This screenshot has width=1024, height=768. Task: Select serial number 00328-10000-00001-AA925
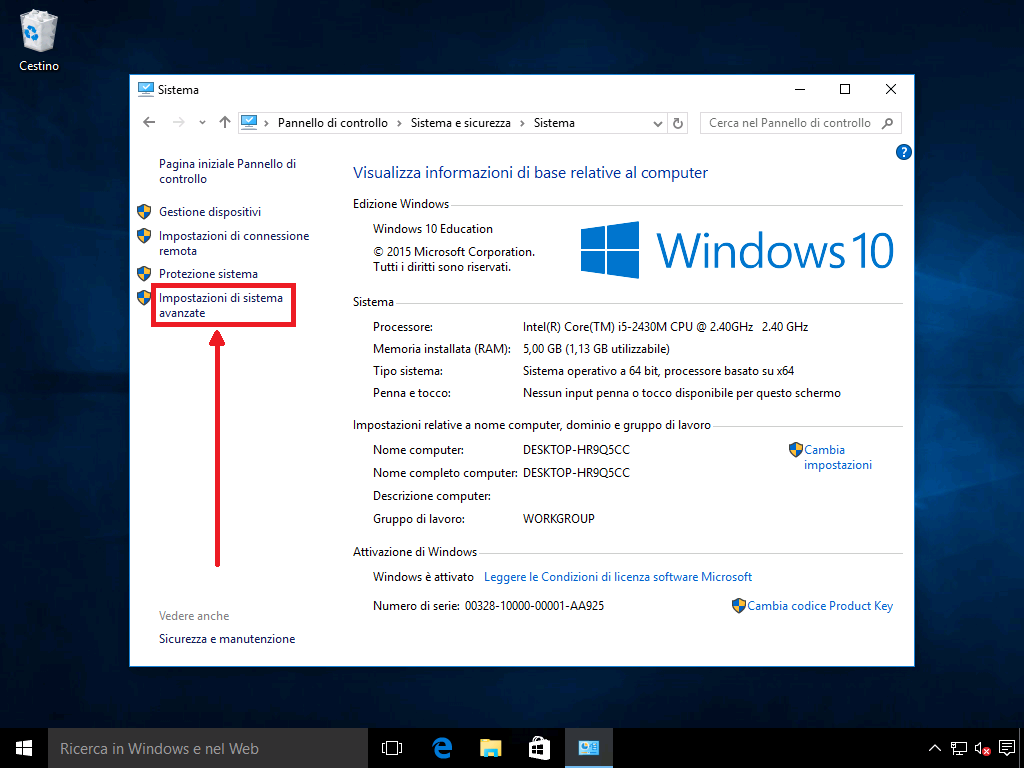pyautogui.click(x=534, y=606)
